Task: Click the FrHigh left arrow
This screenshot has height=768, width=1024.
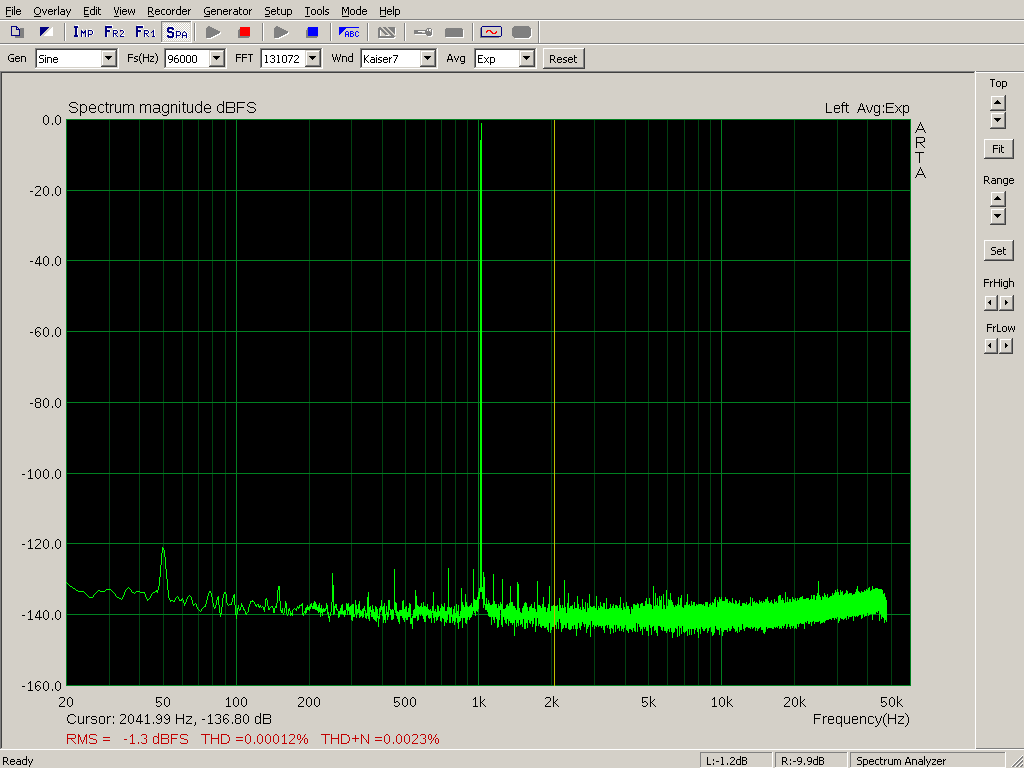Action: (x=991, y=303)
